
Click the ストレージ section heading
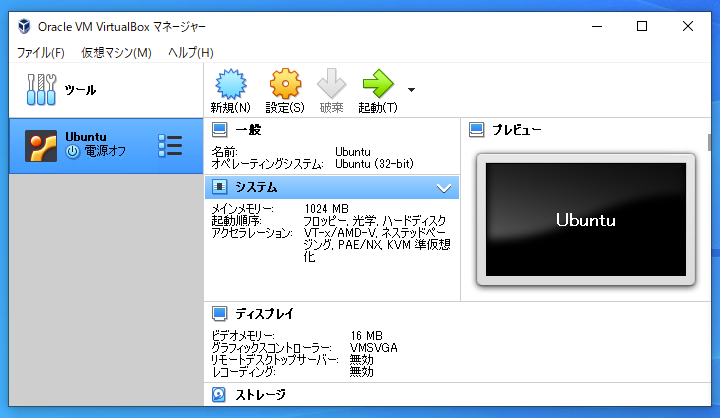click(260, 395)
